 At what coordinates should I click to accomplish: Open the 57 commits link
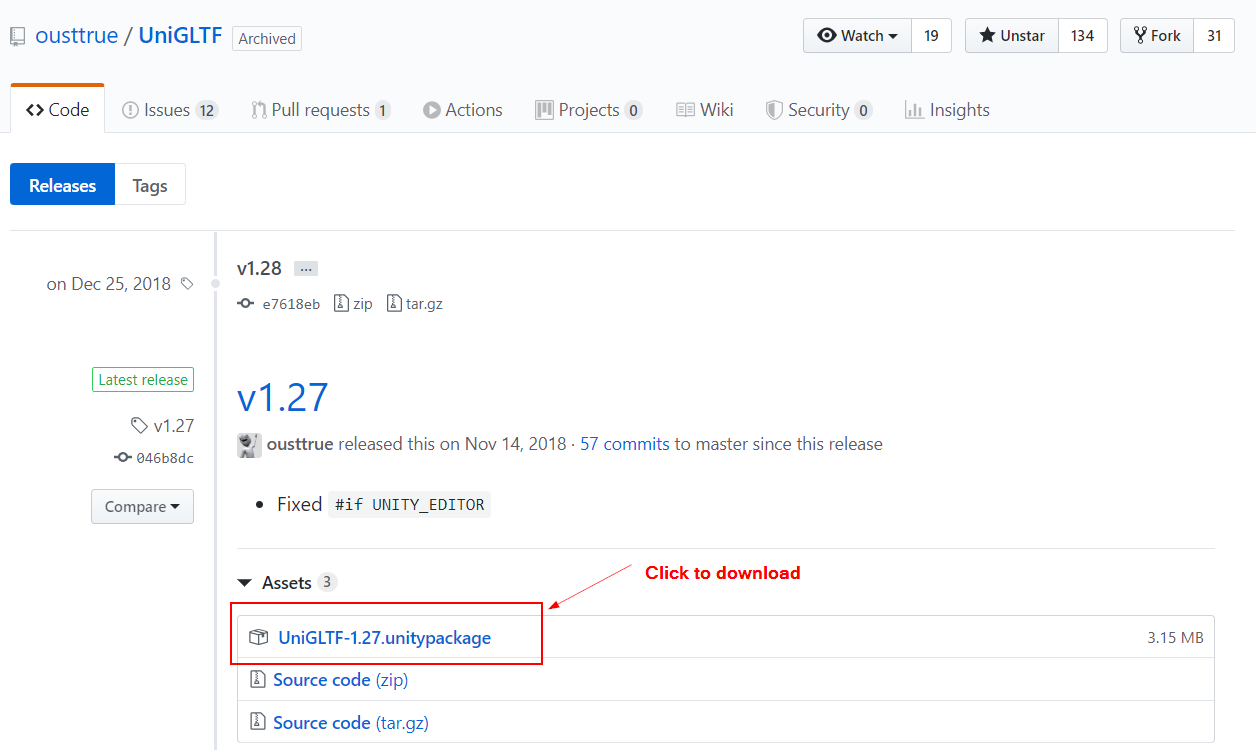[624, 444]
